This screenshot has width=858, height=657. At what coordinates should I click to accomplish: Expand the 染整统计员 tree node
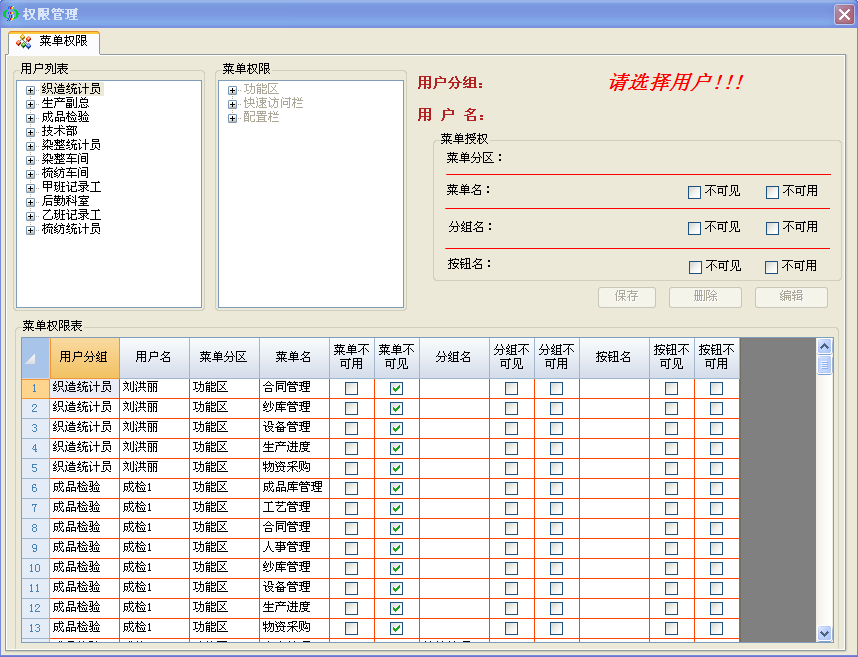31,146
